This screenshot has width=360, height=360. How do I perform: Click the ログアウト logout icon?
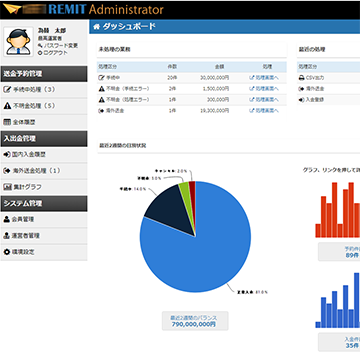(x=40, y=53)
